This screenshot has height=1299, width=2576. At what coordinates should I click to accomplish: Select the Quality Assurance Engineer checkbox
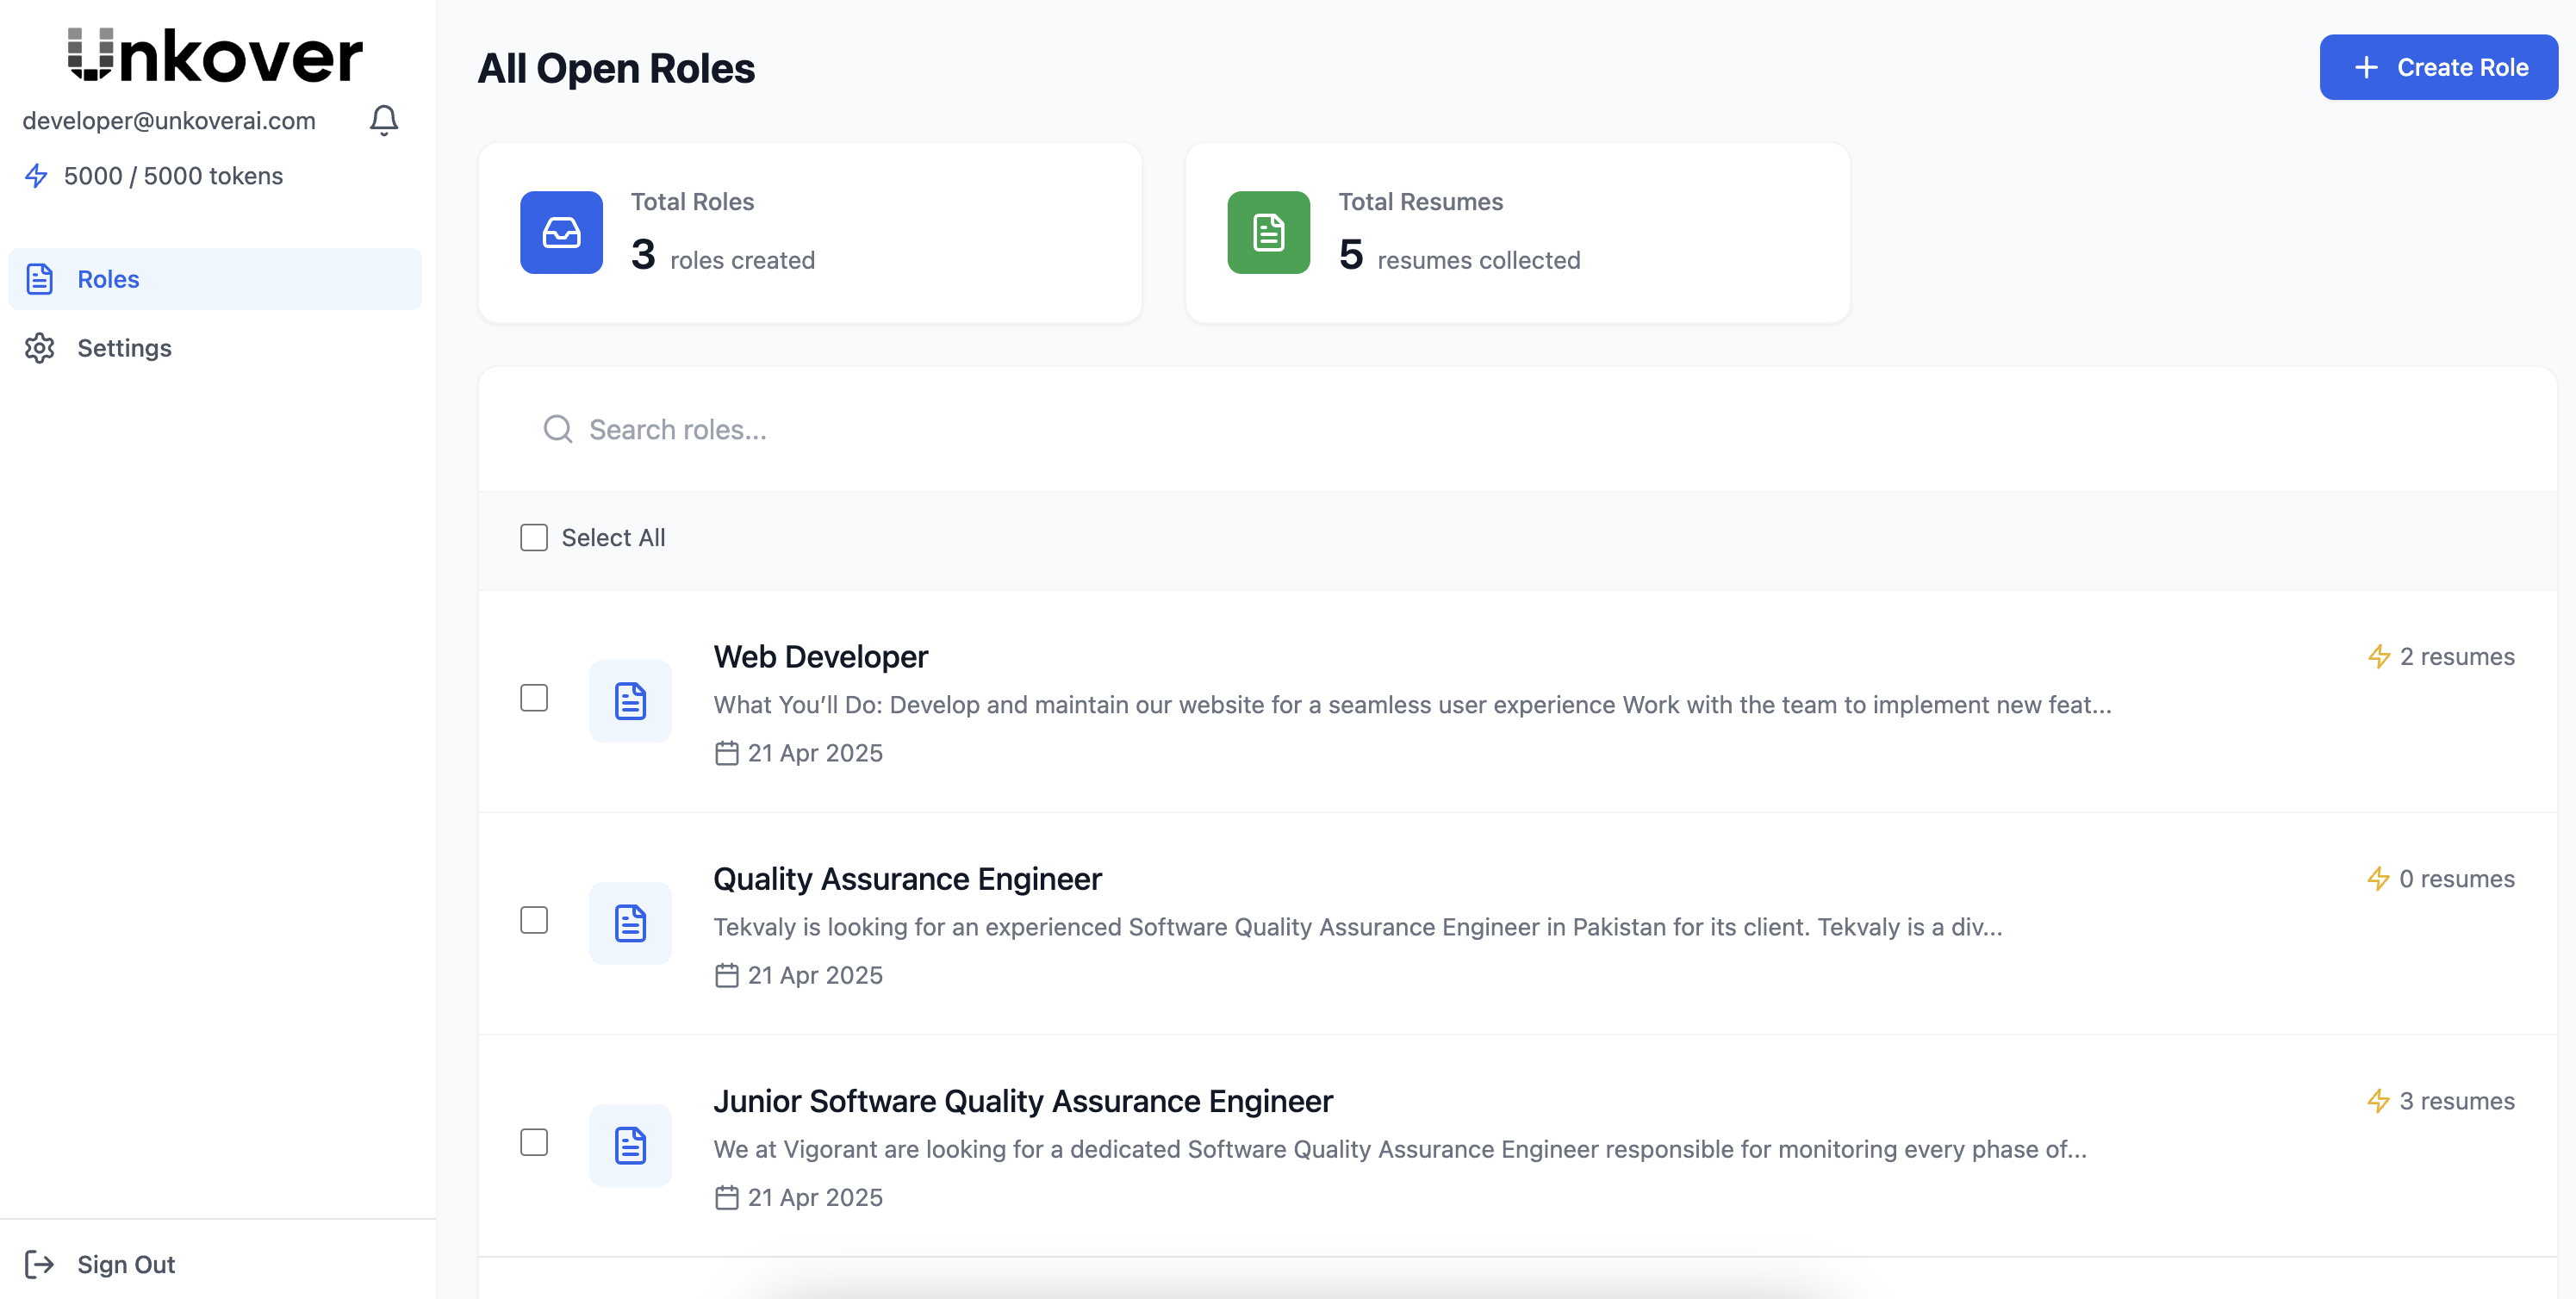point(534,920)
